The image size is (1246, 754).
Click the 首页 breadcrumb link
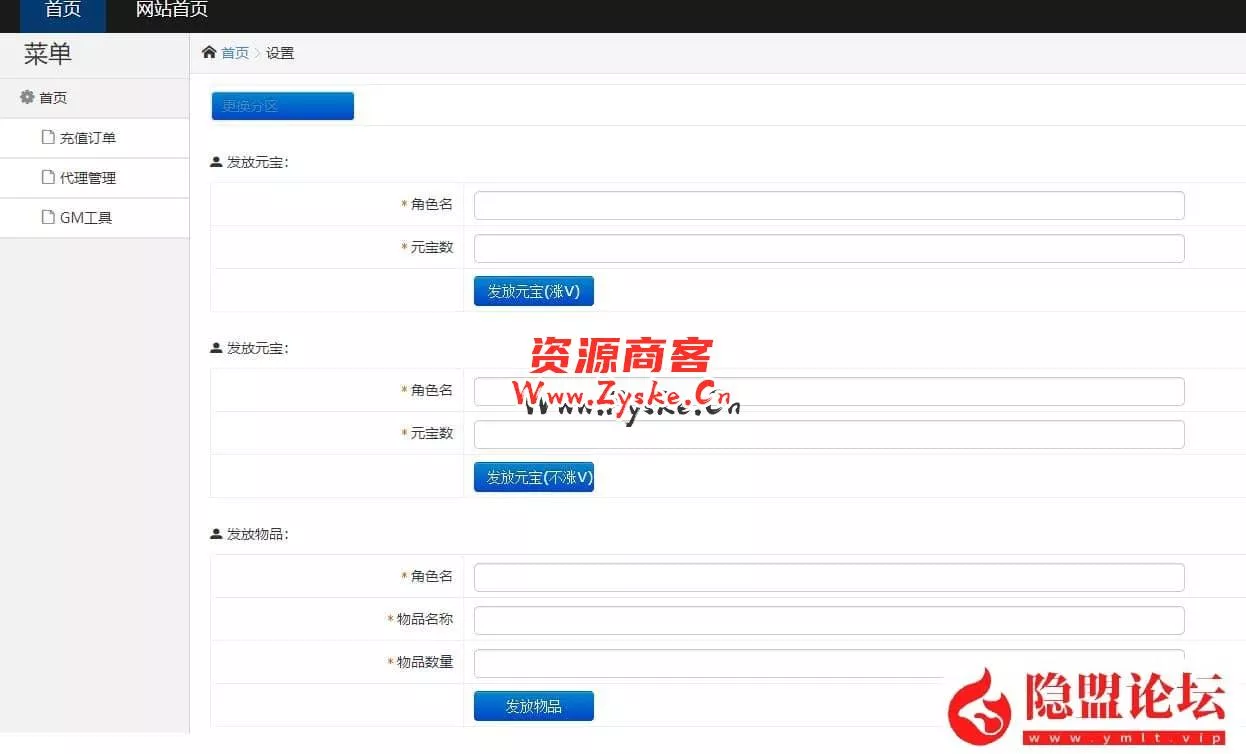pyautogui.click(x=235, y=53)
